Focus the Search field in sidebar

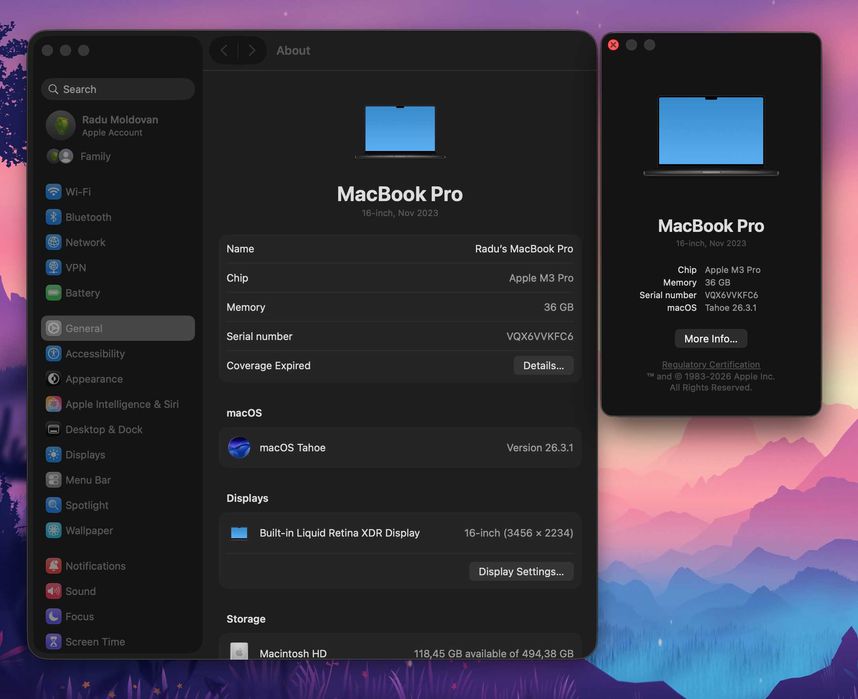point(118,89)
